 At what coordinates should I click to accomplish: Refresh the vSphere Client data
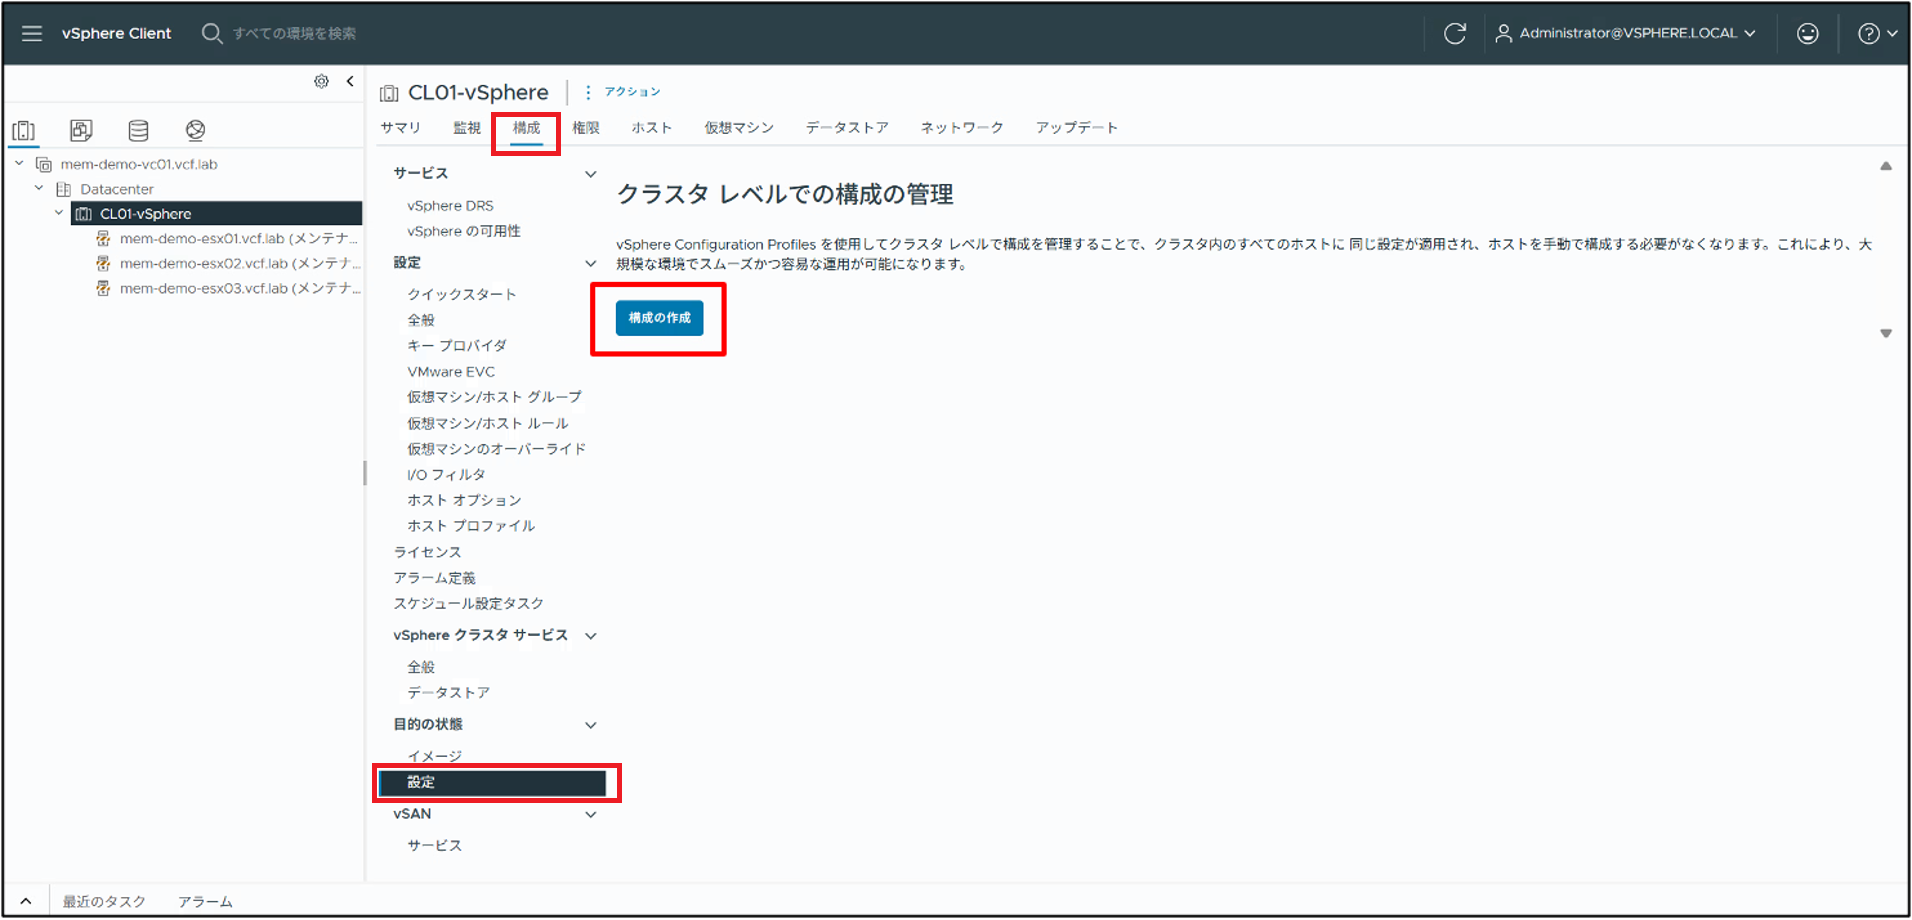click(1455, 33)
